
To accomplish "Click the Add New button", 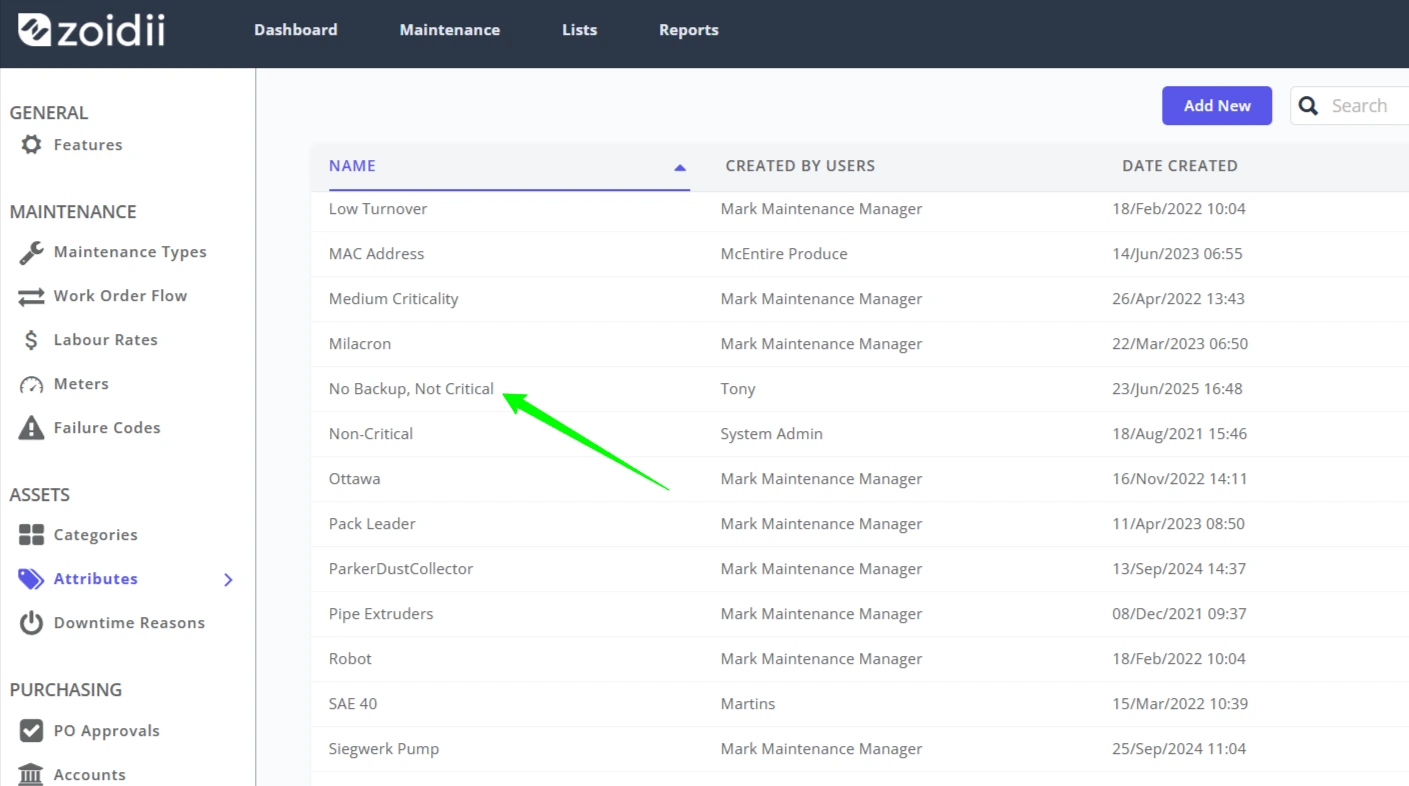I will [x=1217, y=106].
